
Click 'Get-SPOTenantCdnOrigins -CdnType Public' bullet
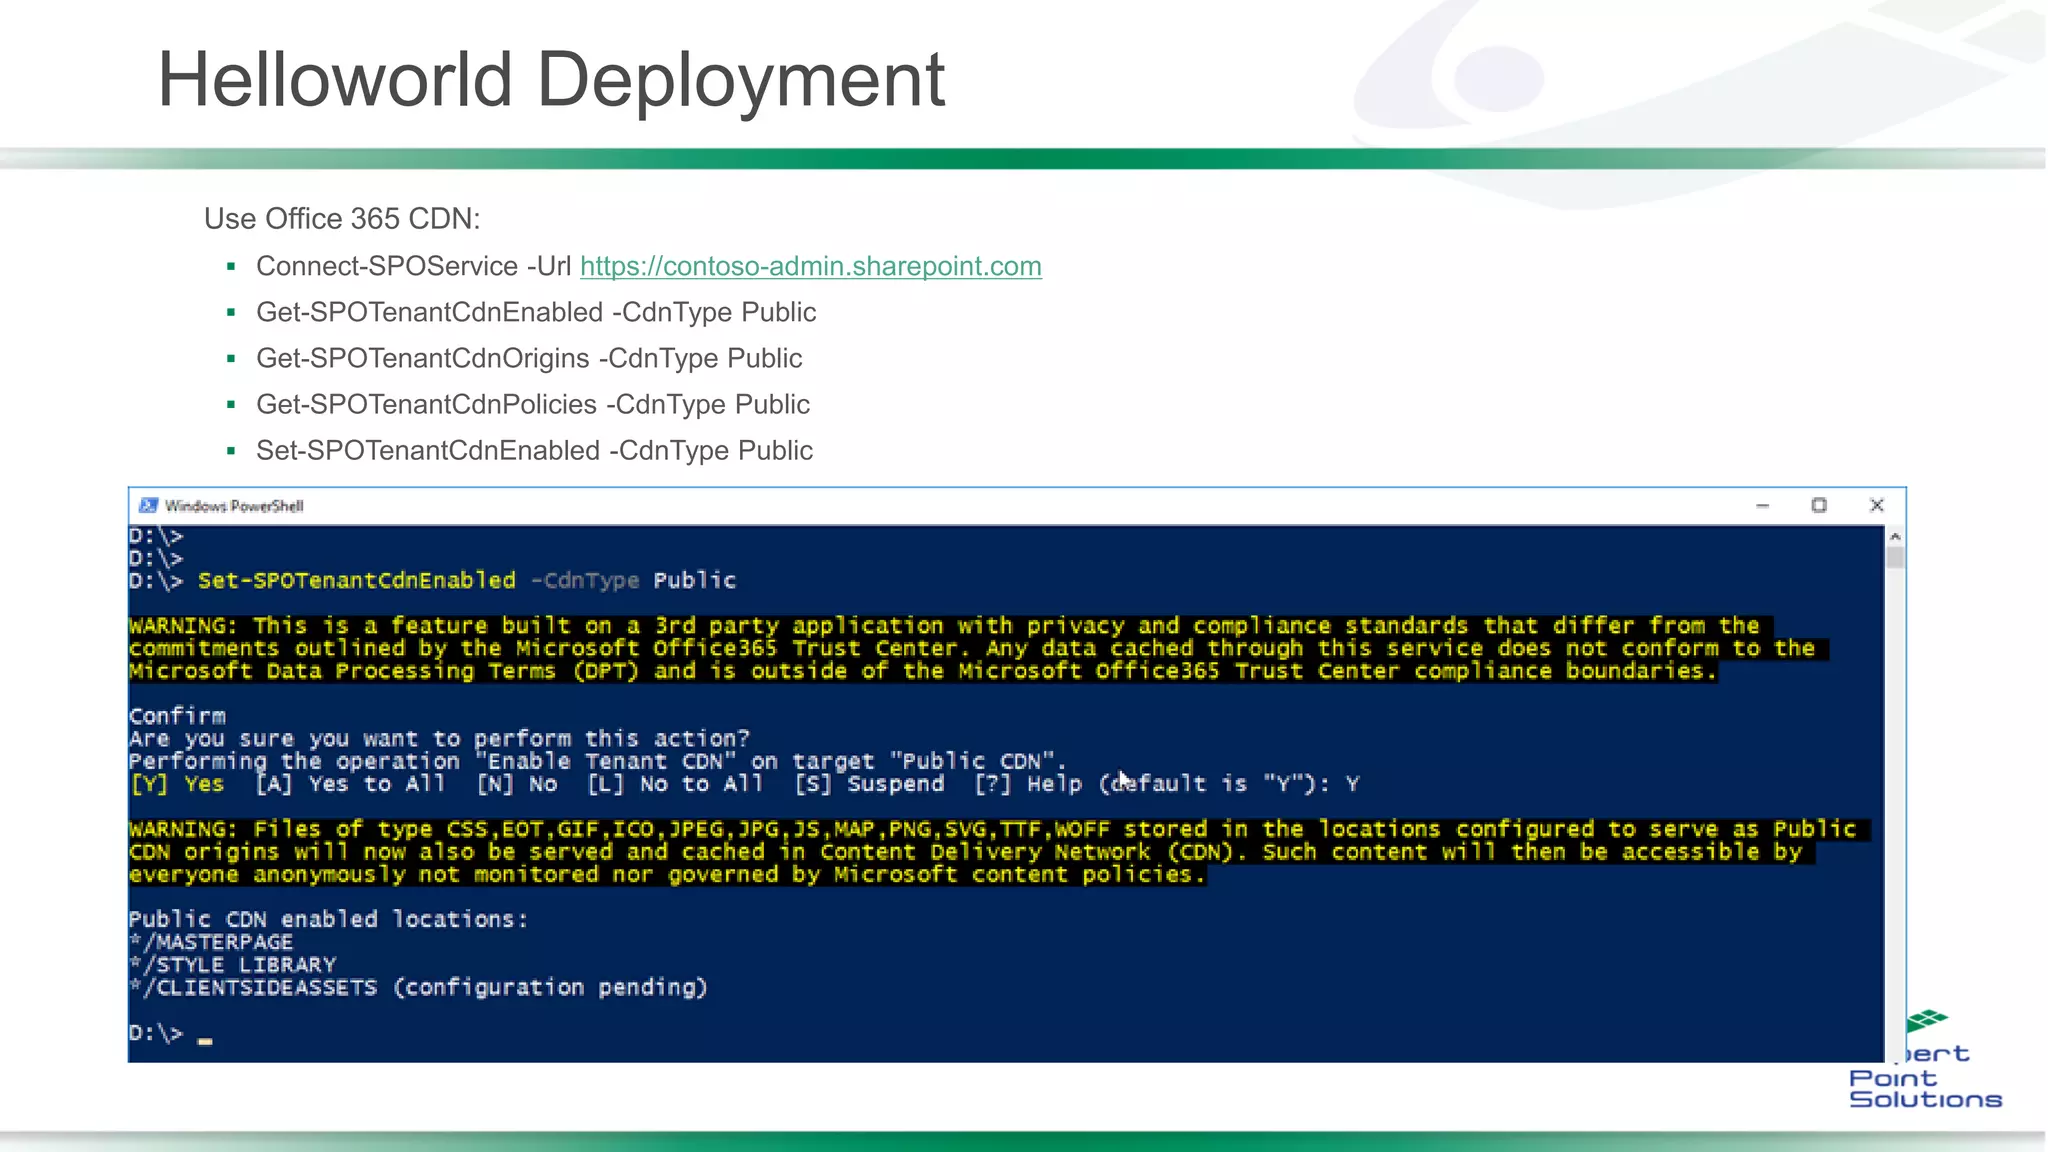coord(529,358)
